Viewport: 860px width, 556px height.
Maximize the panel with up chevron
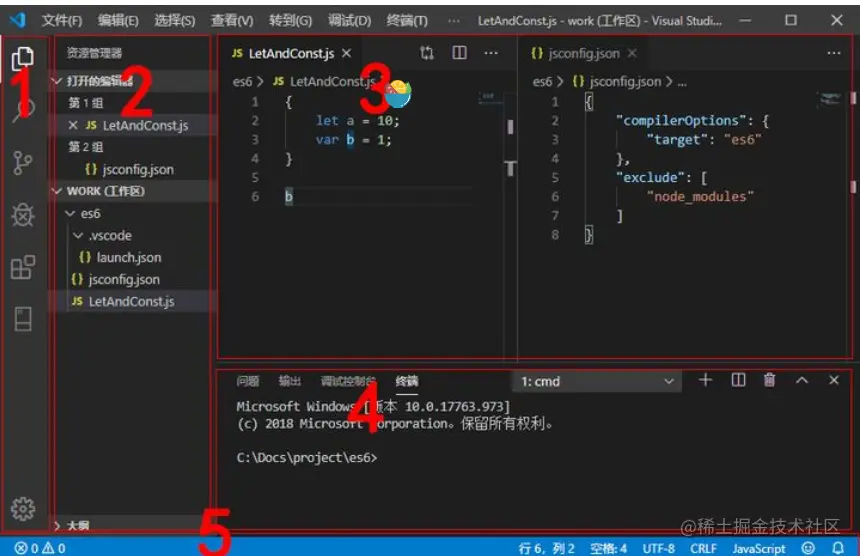click(802, 380)
